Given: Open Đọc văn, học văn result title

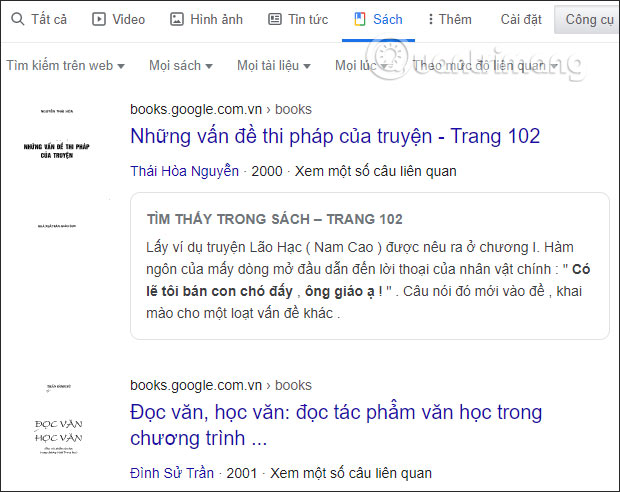Looking at the screenshot, I should 336,425.
